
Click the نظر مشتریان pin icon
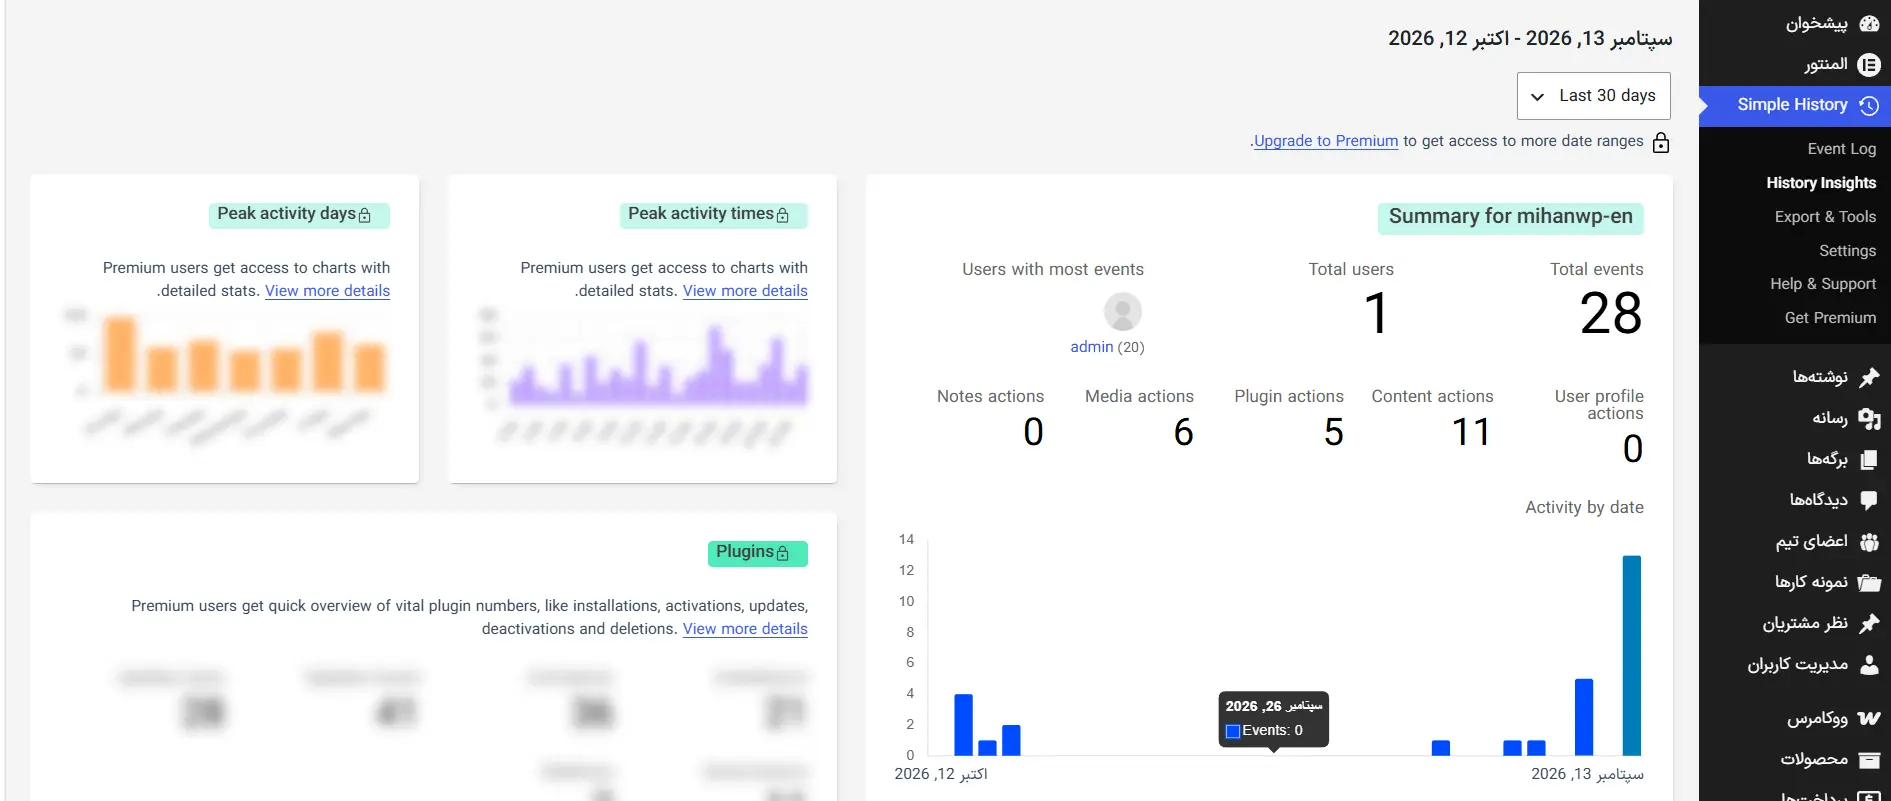pos(1868,623)
